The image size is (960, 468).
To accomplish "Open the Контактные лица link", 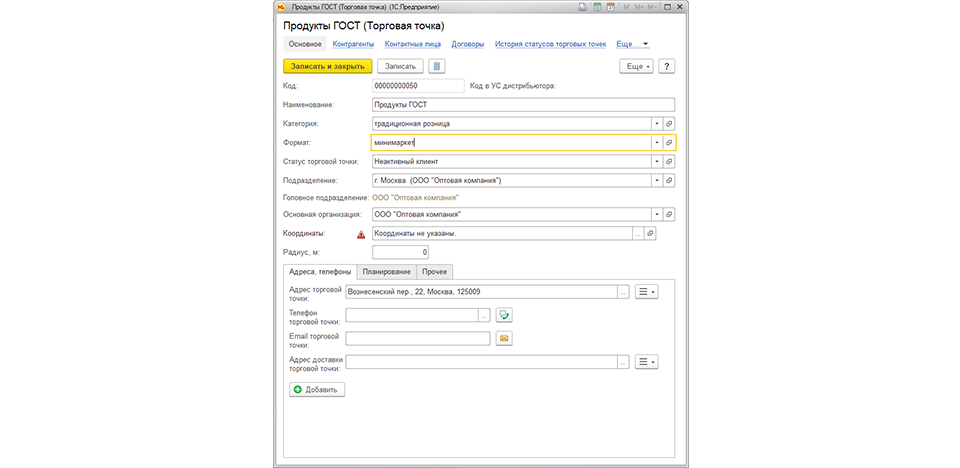I will coord(413,44).
